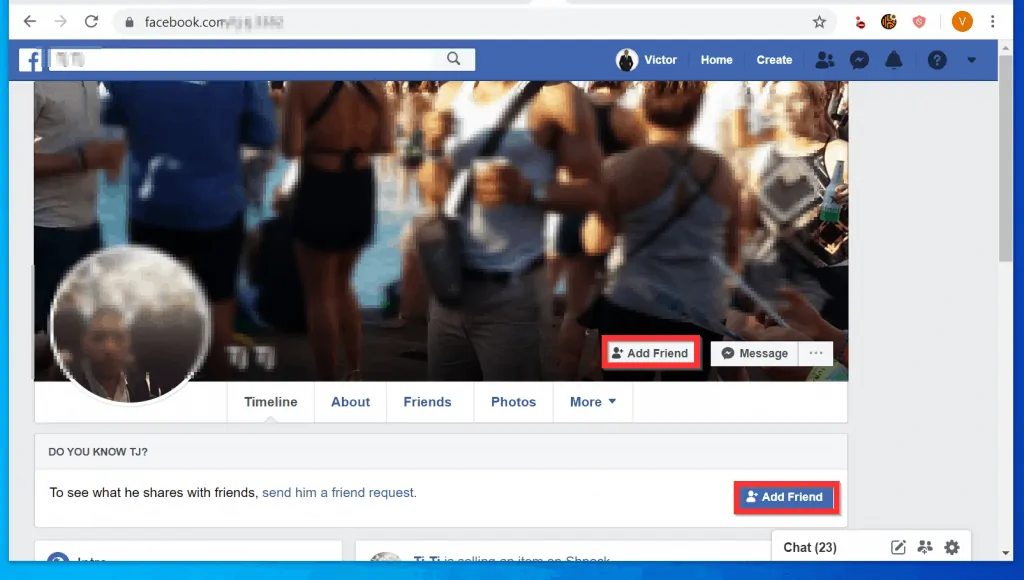
Task: Open the three-dot profile actions menu
Action: 817,353
